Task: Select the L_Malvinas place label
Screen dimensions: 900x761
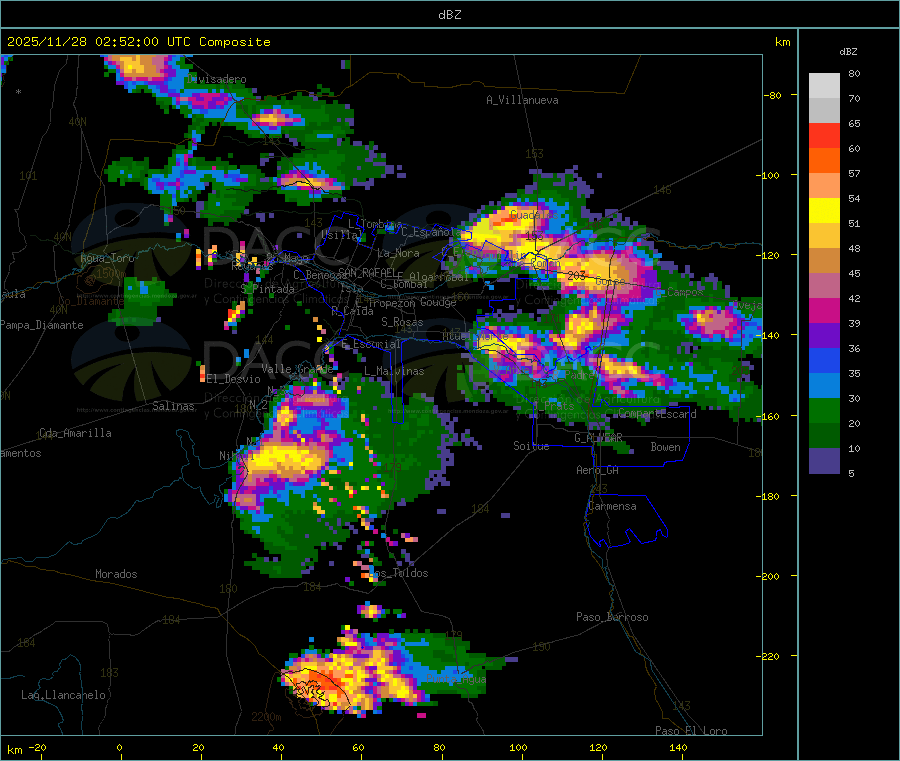Action: 394,371
